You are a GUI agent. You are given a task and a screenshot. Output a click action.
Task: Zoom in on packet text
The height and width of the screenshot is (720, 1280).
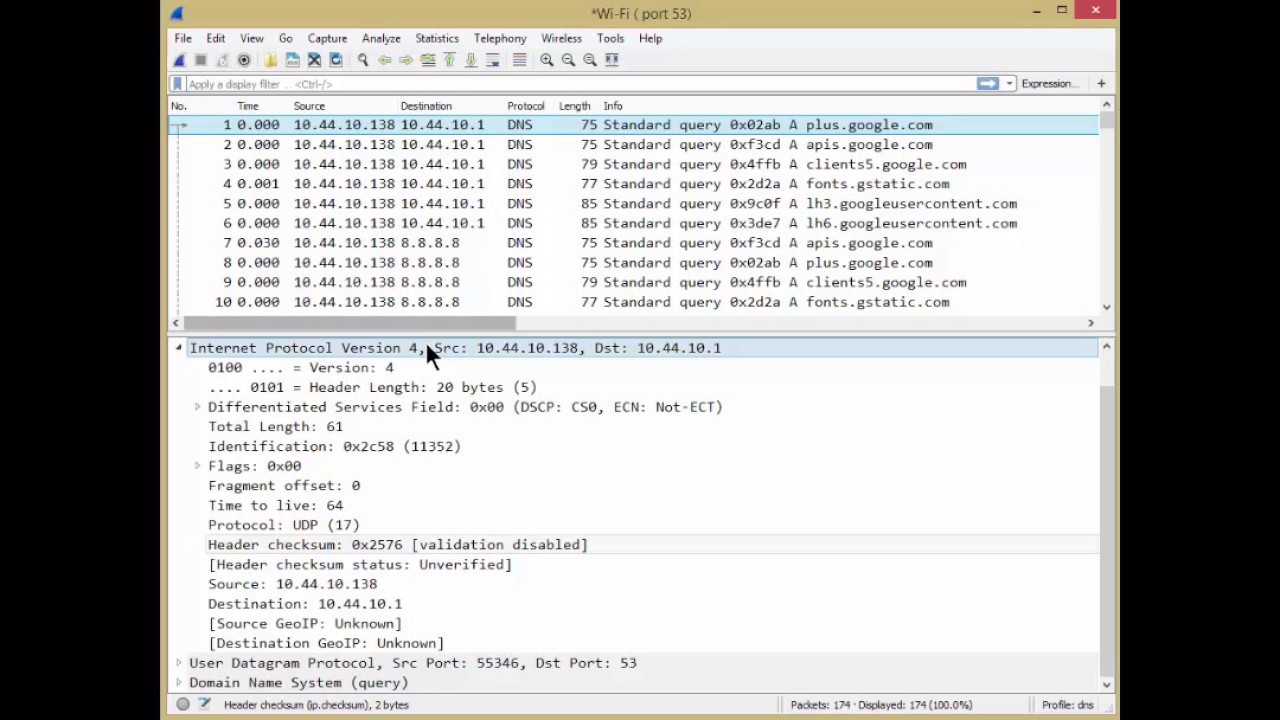[546, 60]
